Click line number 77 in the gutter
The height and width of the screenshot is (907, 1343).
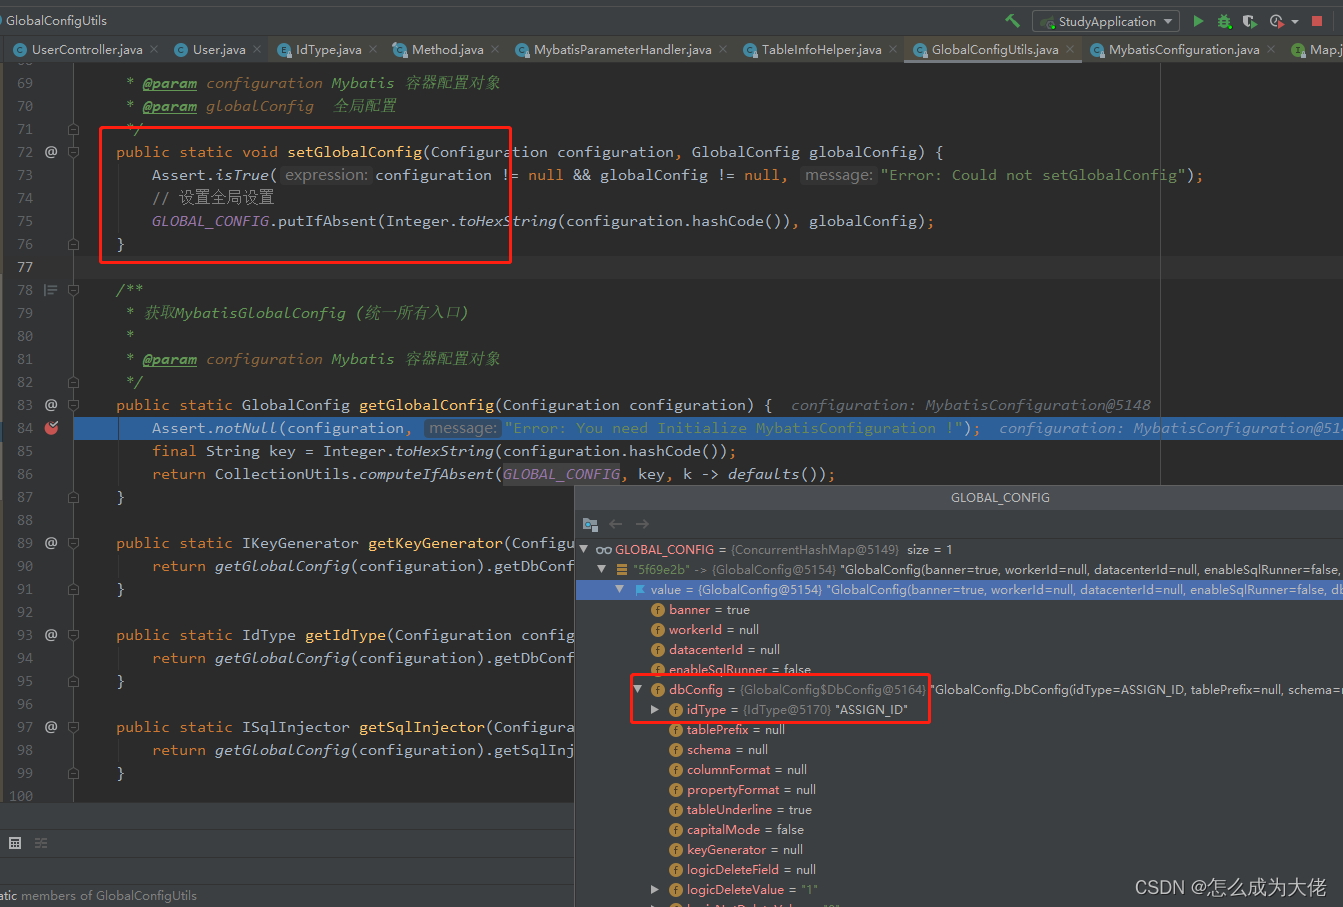pyautogui.click(x=25, y=267)
